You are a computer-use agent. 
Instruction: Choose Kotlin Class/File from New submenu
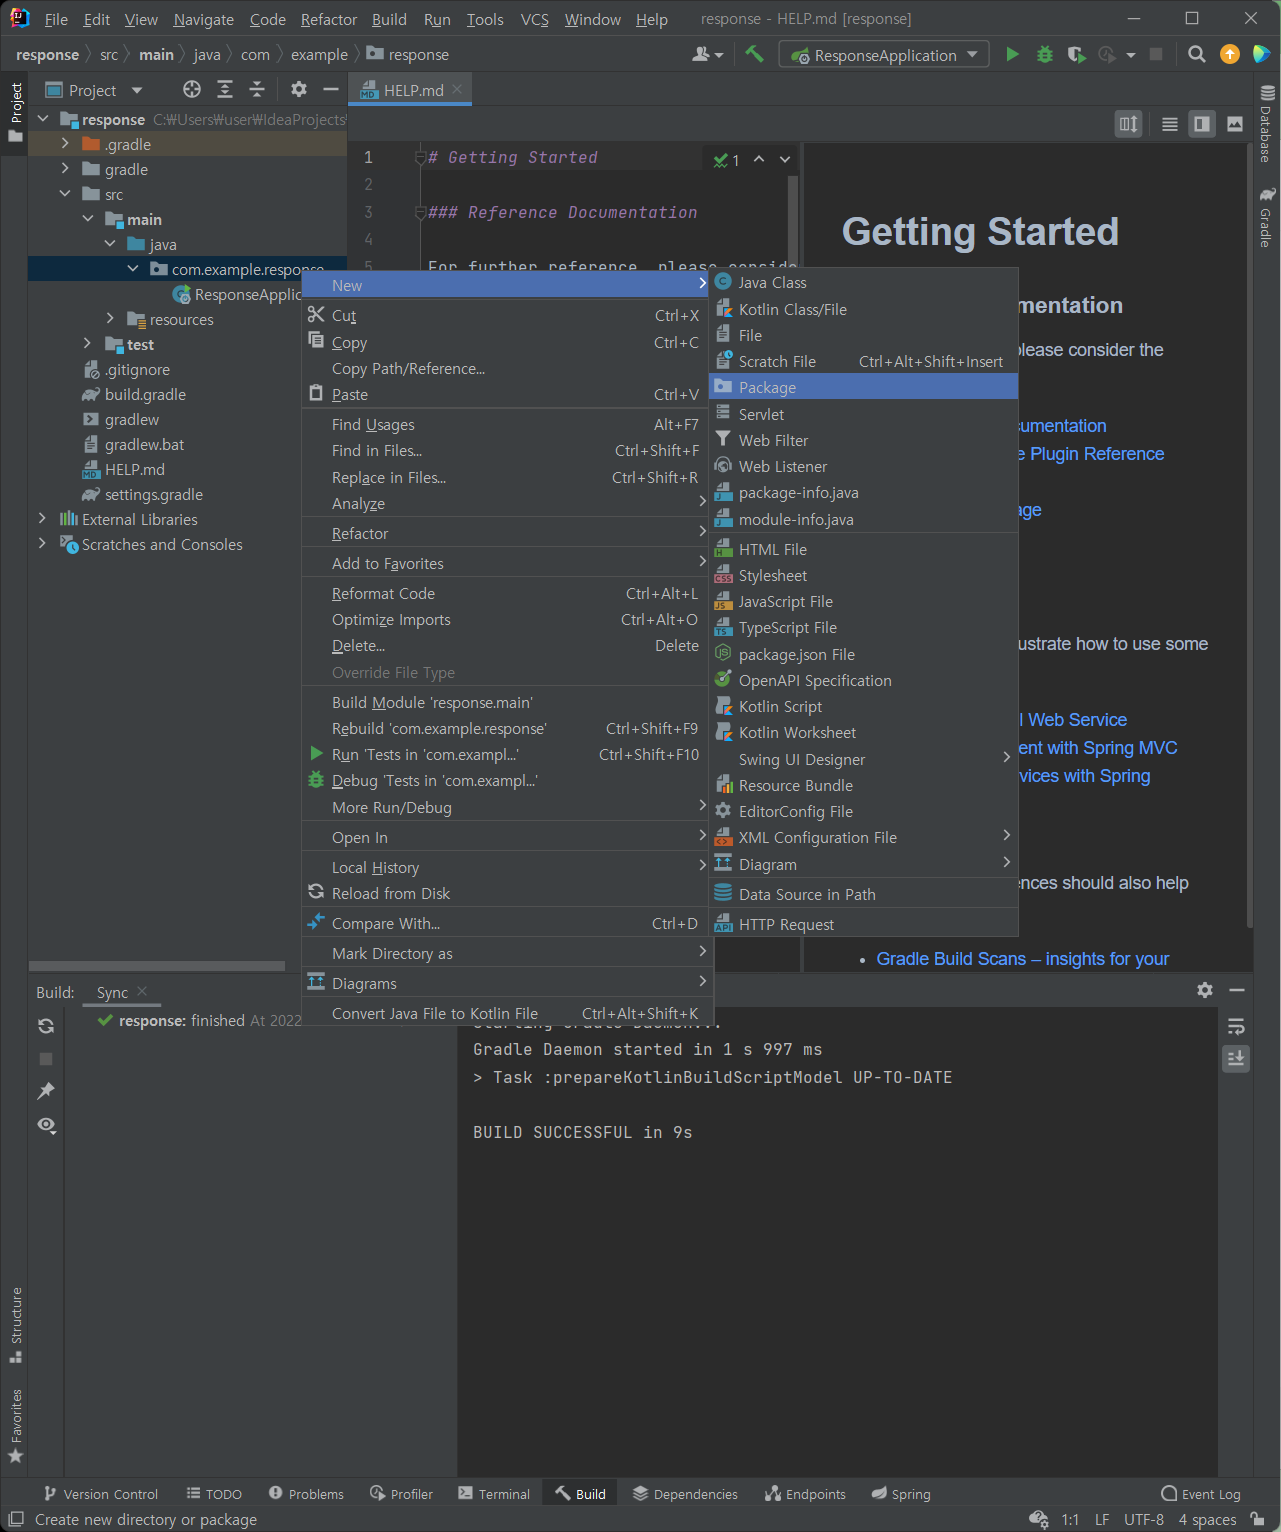click(x=864, y=309)
